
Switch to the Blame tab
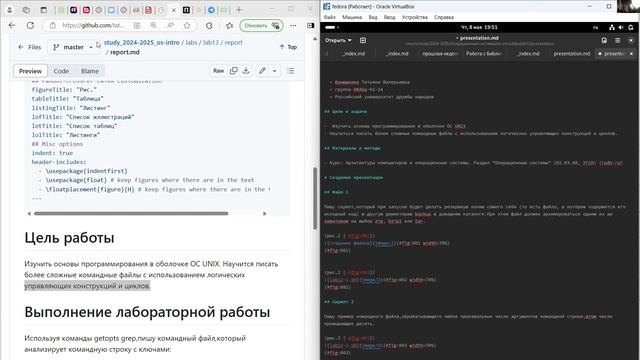pyautogui.click(x=90, y=71)
